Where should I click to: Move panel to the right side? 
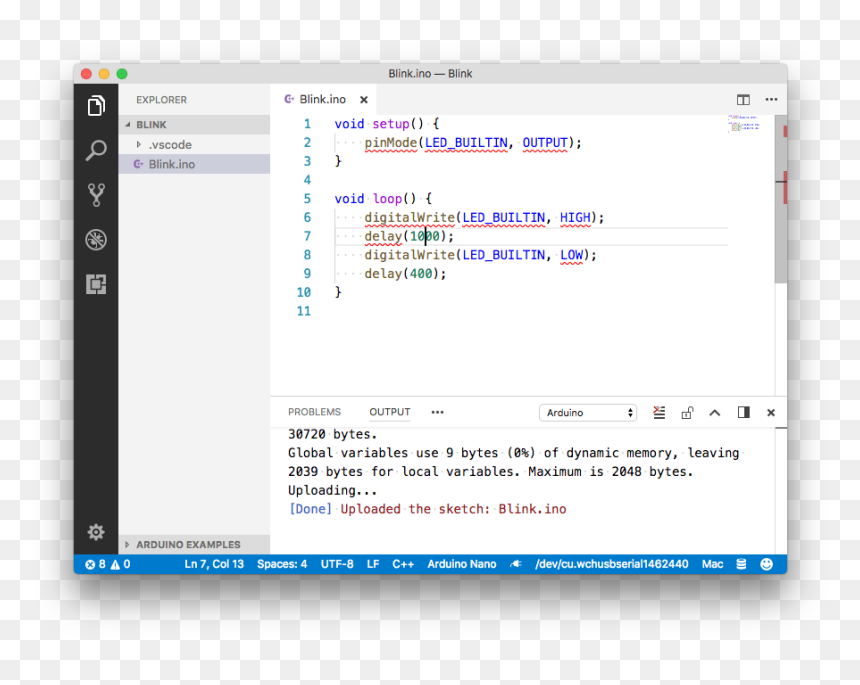coord(744,412)
